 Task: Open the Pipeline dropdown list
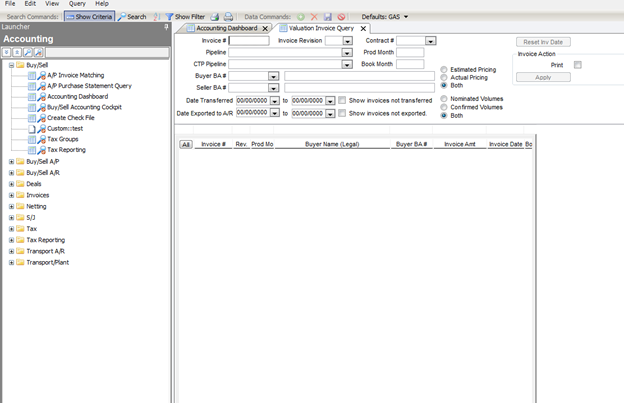[347, 52]
